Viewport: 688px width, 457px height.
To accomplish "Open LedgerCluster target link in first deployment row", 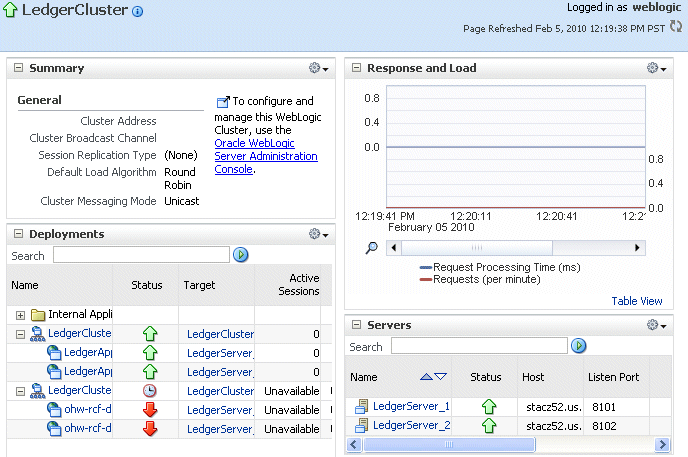I will (220, 334).
